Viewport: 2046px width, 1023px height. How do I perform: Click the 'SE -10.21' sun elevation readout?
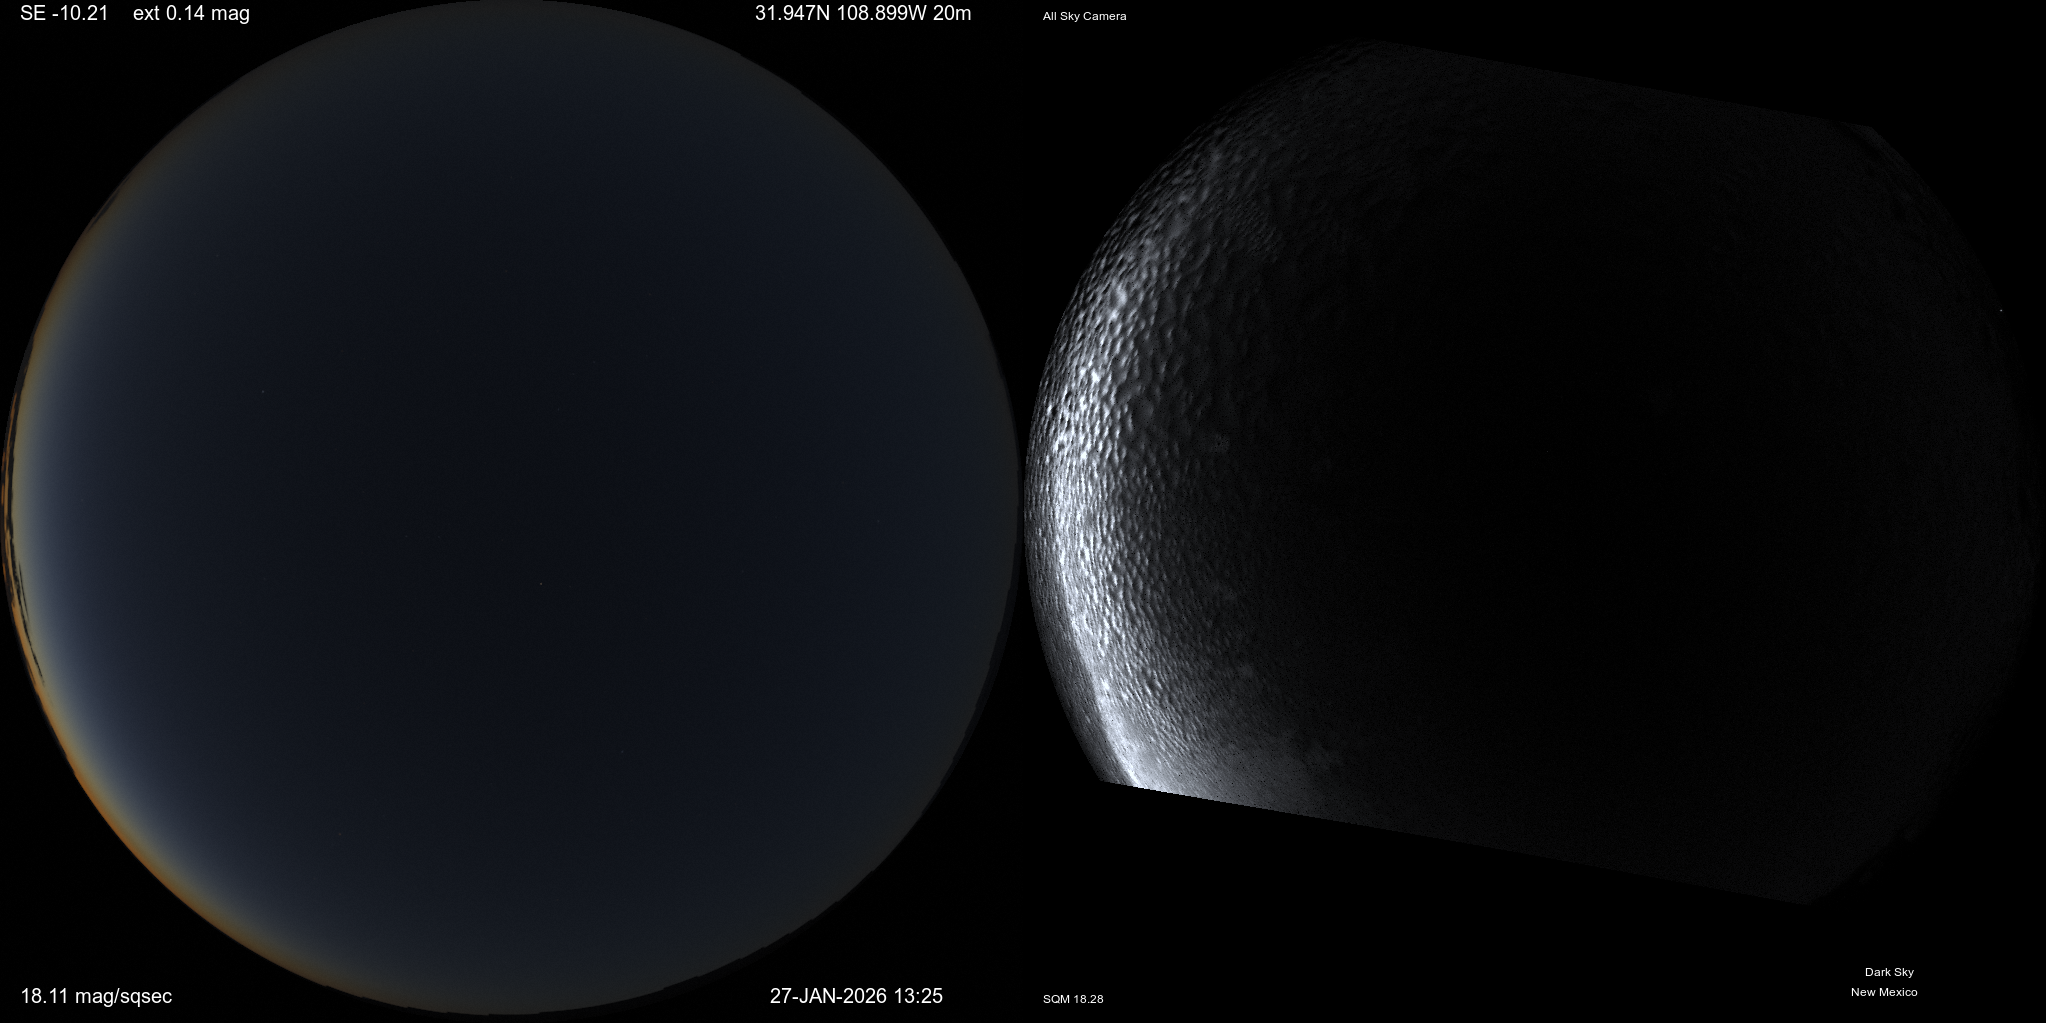pyautogui.click(x=64, y=13)
